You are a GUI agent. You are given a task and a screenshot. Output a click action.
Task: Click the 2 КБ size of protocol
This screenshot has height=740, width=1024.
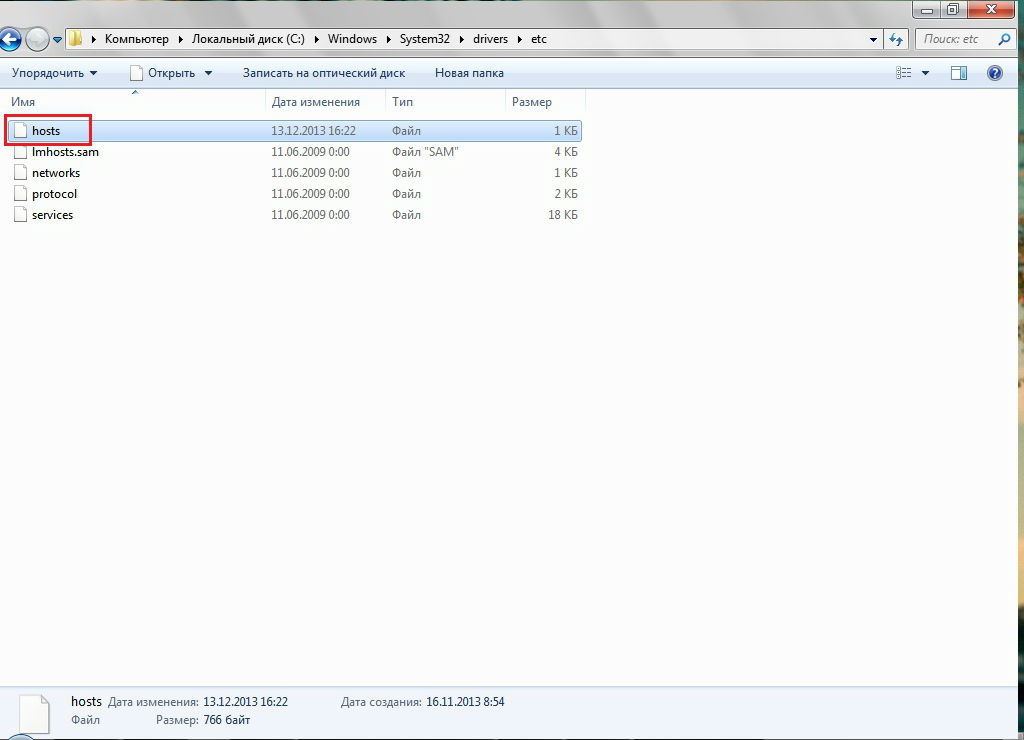coord(566,194)
